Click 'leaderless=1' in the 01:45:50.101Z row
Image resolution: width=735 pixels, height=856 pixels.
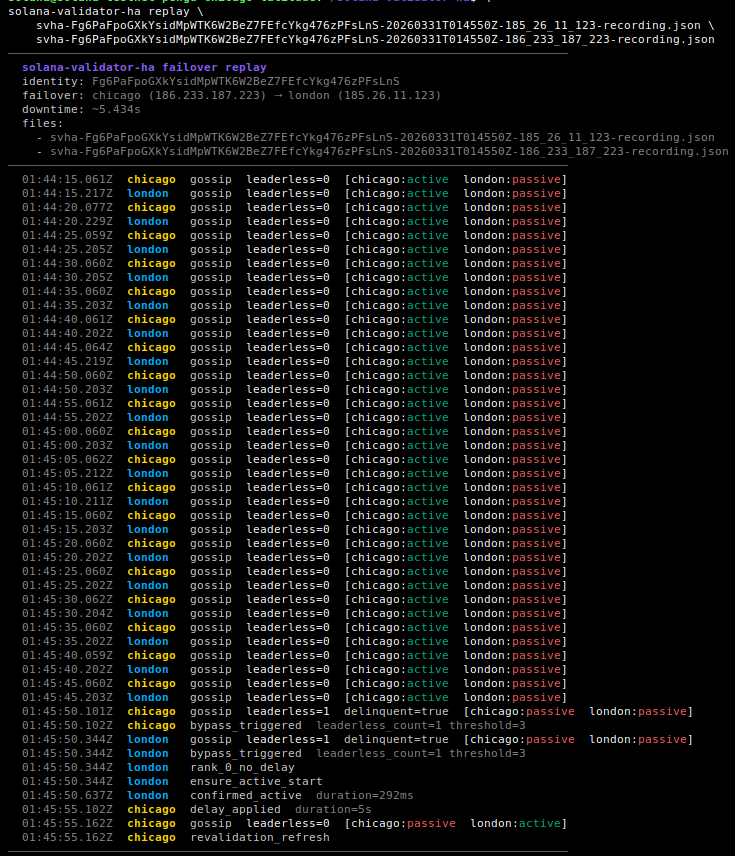tap(288, 711)
